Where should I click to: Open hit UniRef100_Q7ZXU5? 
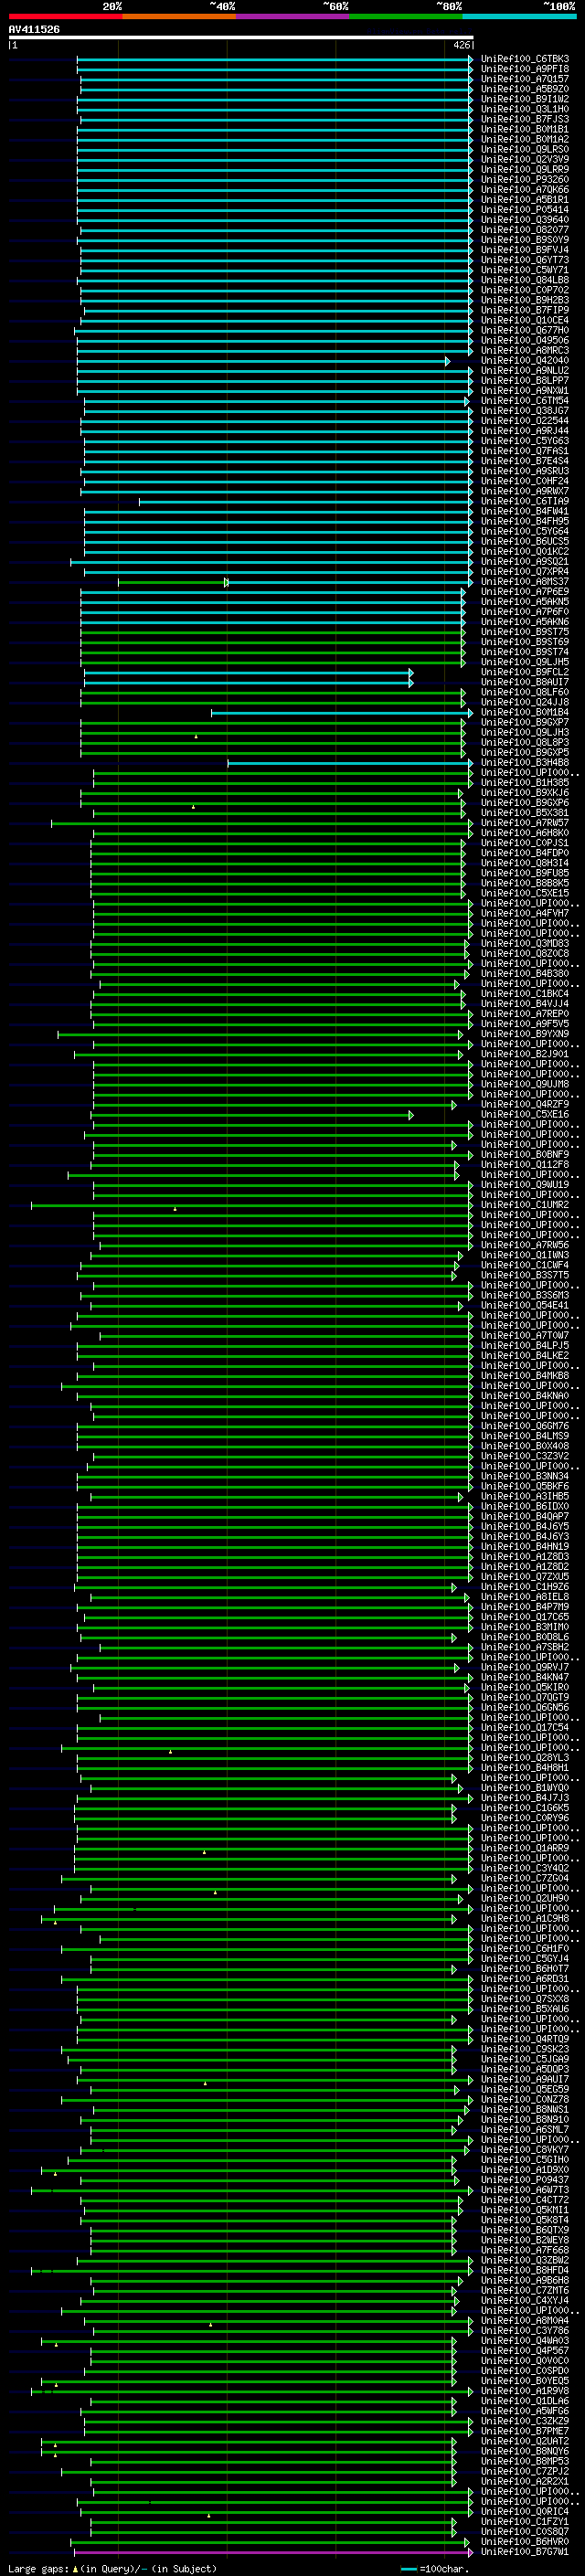point(525,1577)
